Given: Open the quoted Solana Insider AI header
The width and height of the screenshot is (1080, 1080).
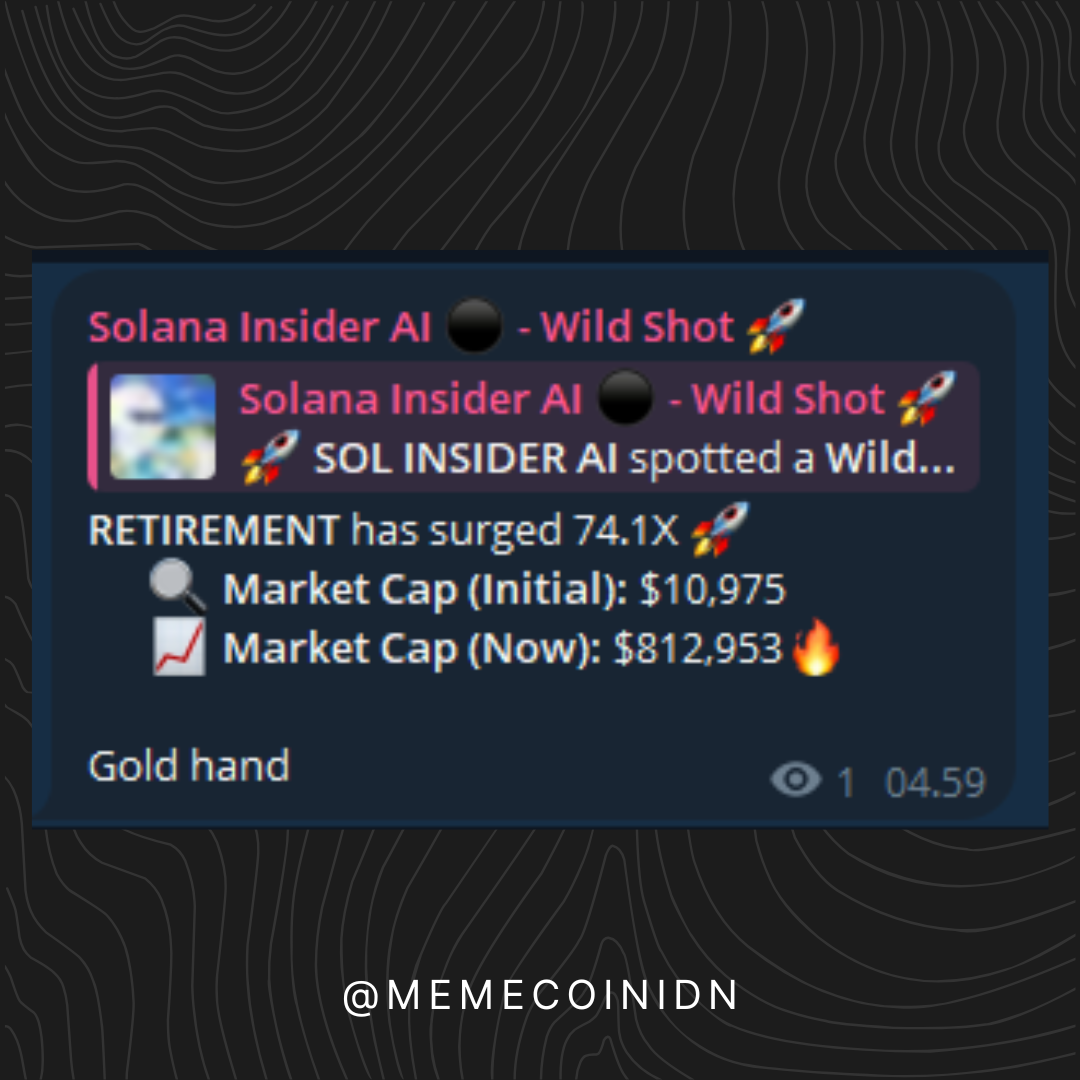Looking at the screenshot, I should [597, 398].
